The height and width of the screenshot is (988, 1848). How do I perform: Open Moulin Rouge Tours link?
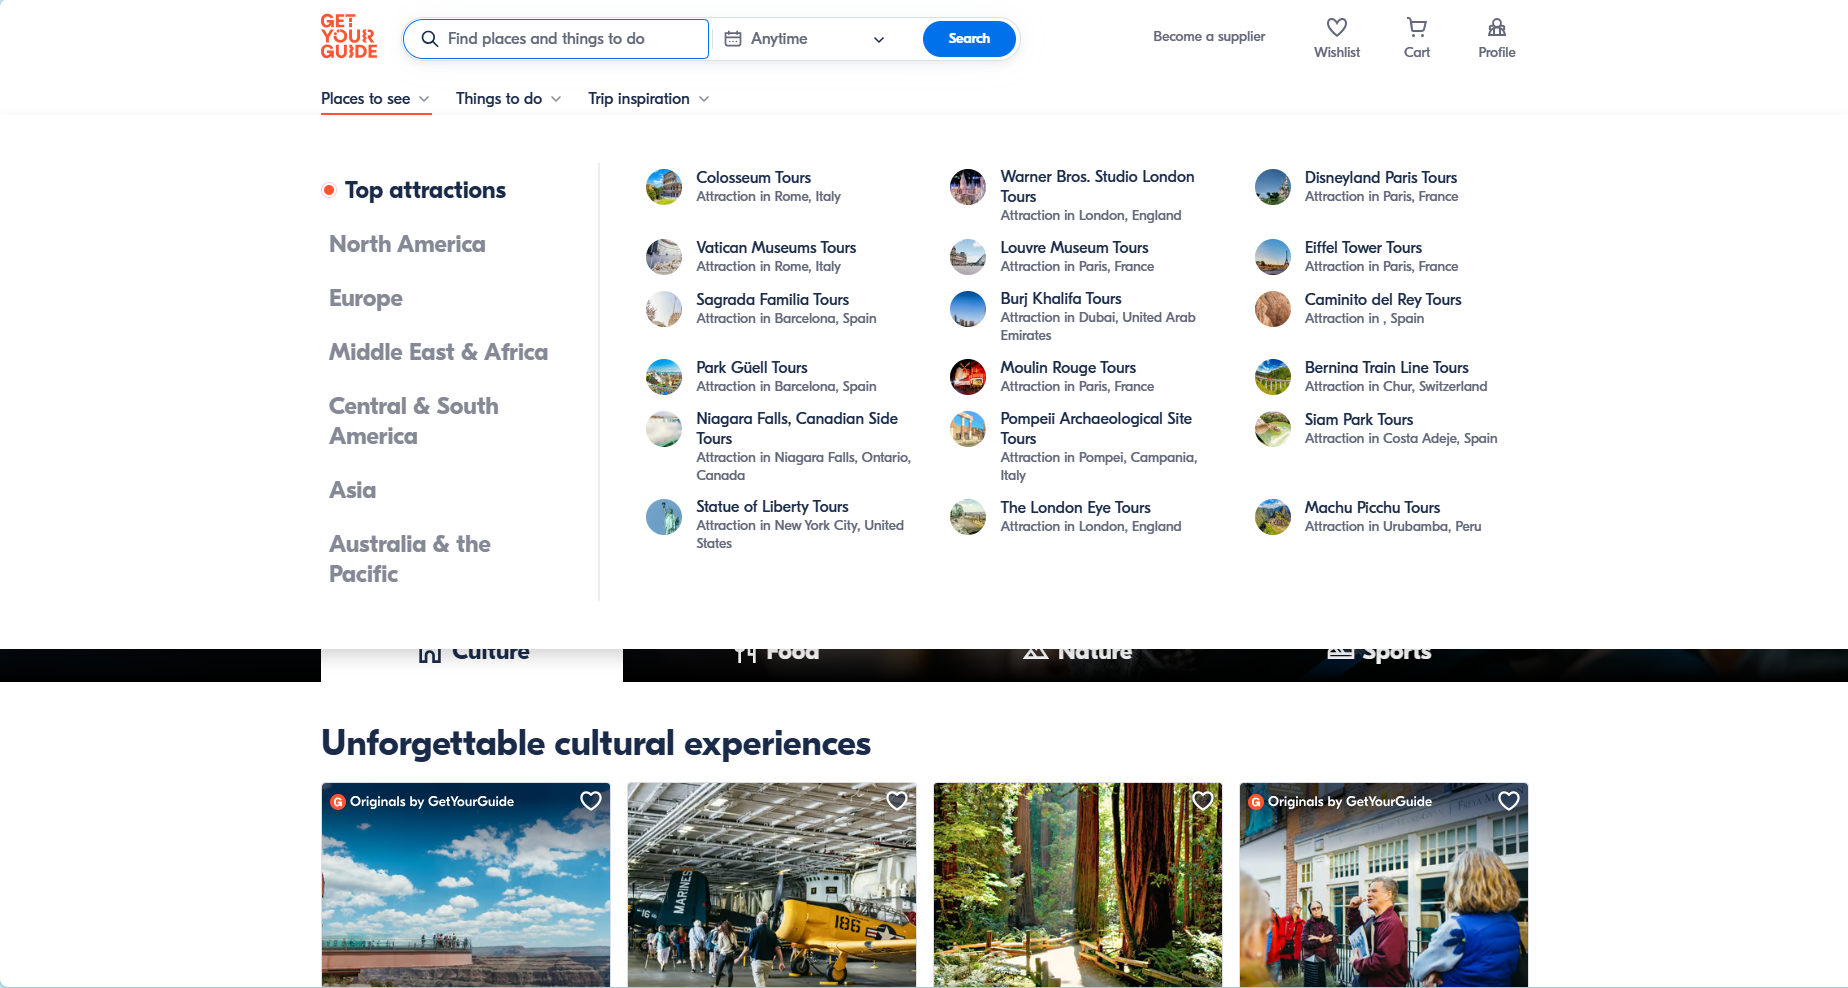pos(1068,368)
